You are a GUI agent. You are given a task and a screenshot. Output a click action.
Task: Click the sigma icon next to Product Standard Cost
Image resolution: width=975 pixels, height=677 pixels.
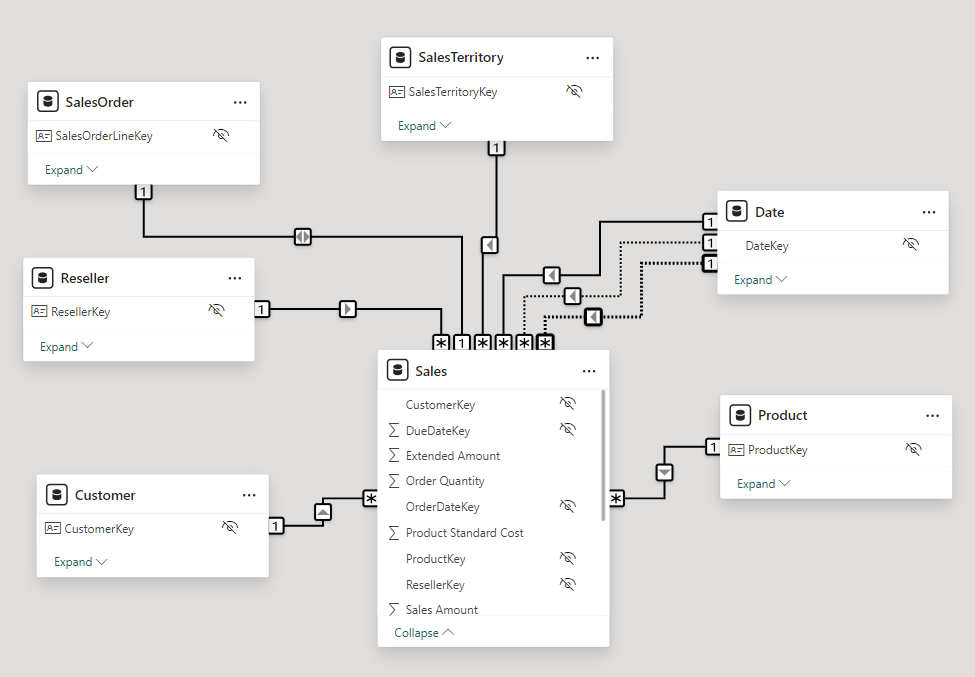tap(393, 532)
